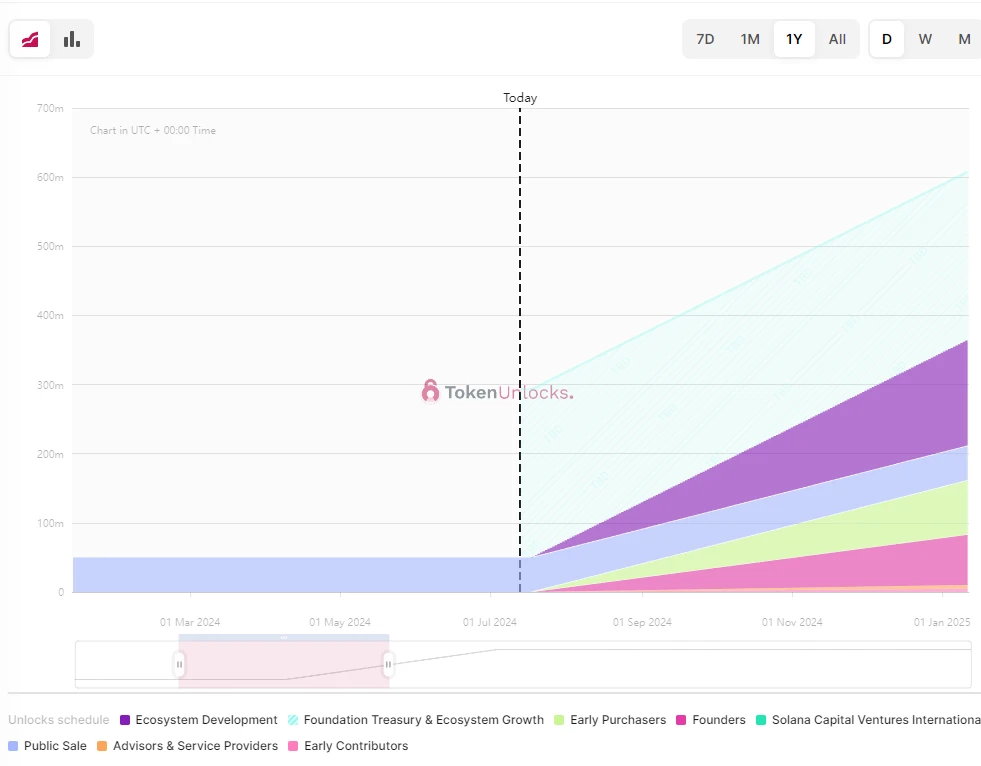Hide Early Purchasers legend series
This screenshot has height=766, width=981.
[609, 720]
